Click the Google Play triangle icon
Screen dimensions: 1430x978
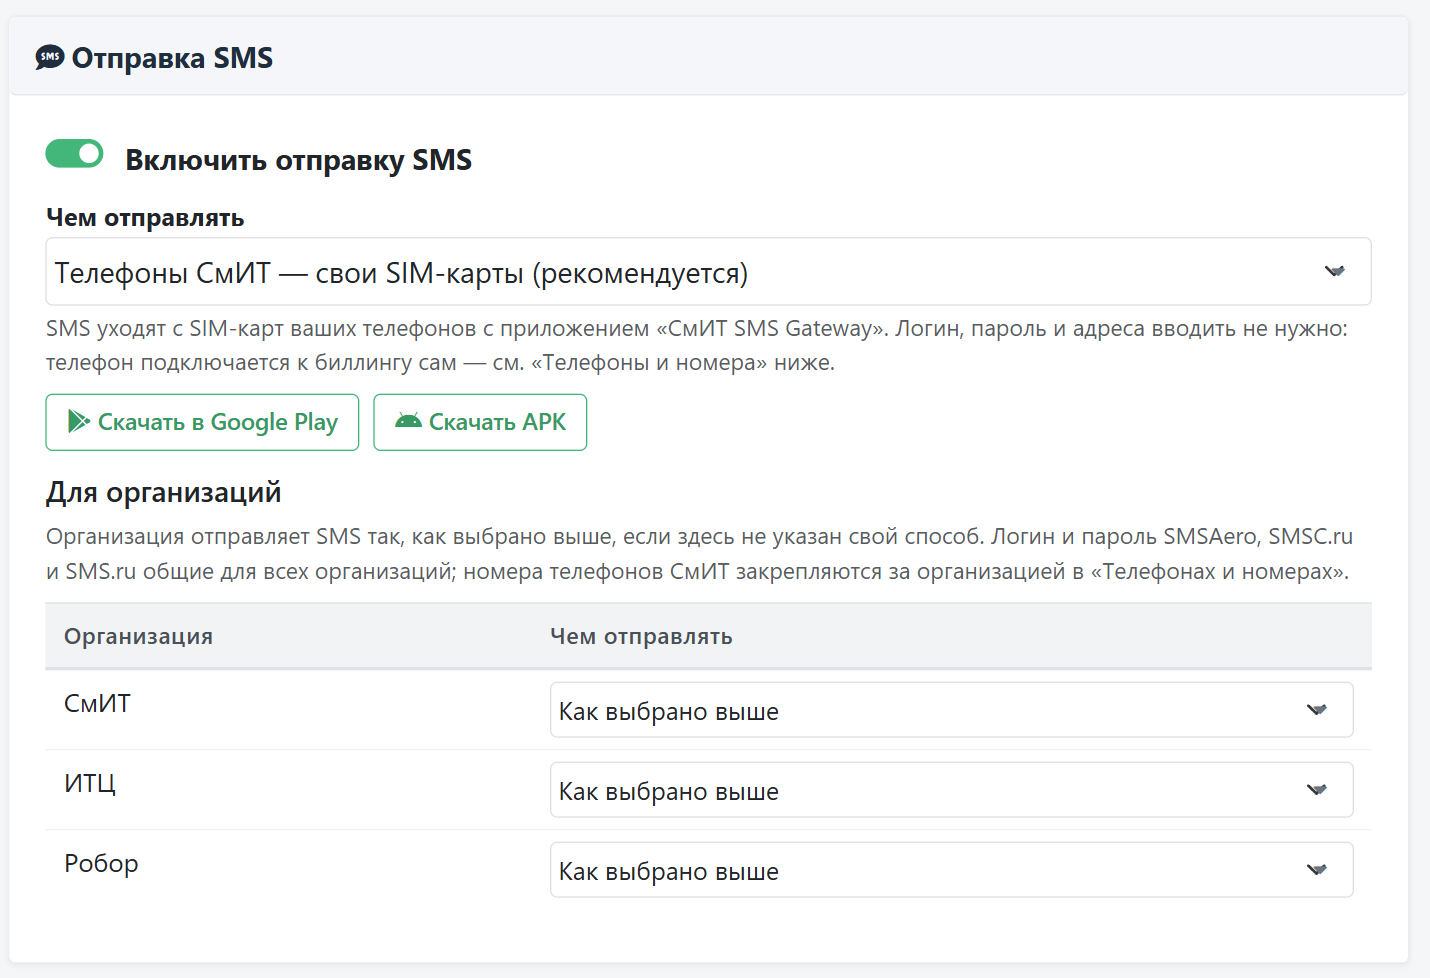[x=78, y=421]
